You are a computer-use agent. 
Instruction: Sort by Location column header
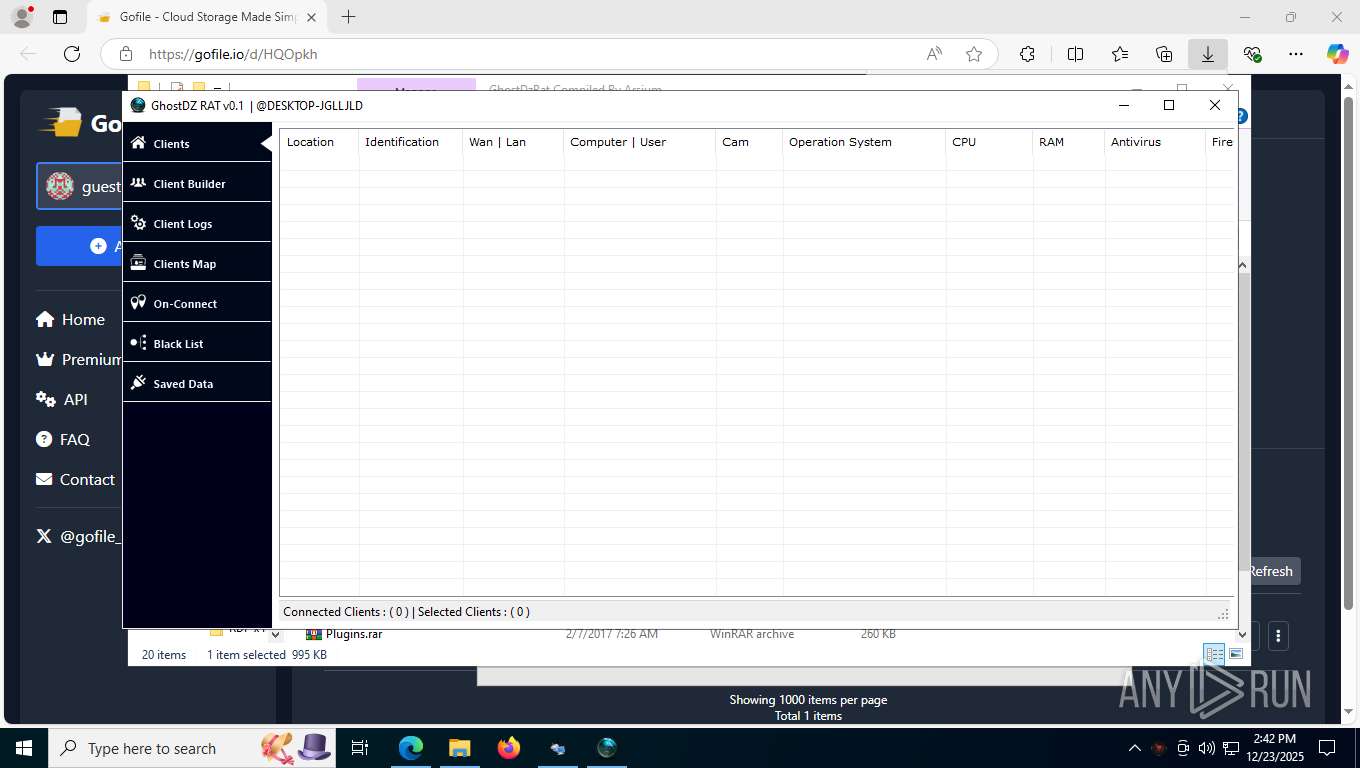[318, 142]
